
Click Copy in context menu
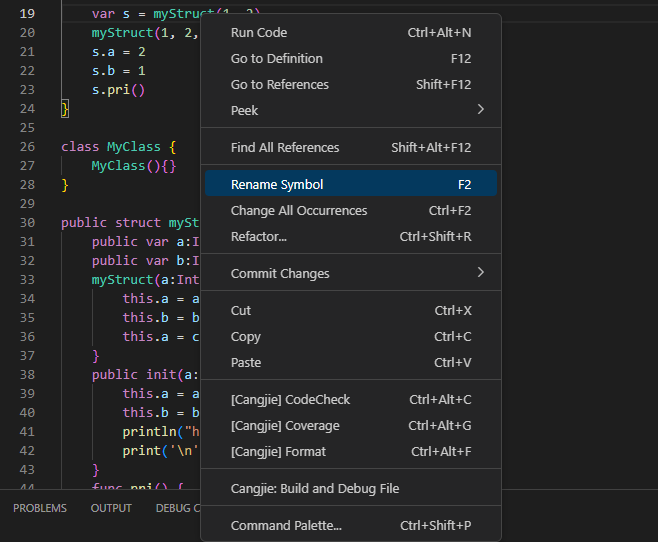(245, 336)
